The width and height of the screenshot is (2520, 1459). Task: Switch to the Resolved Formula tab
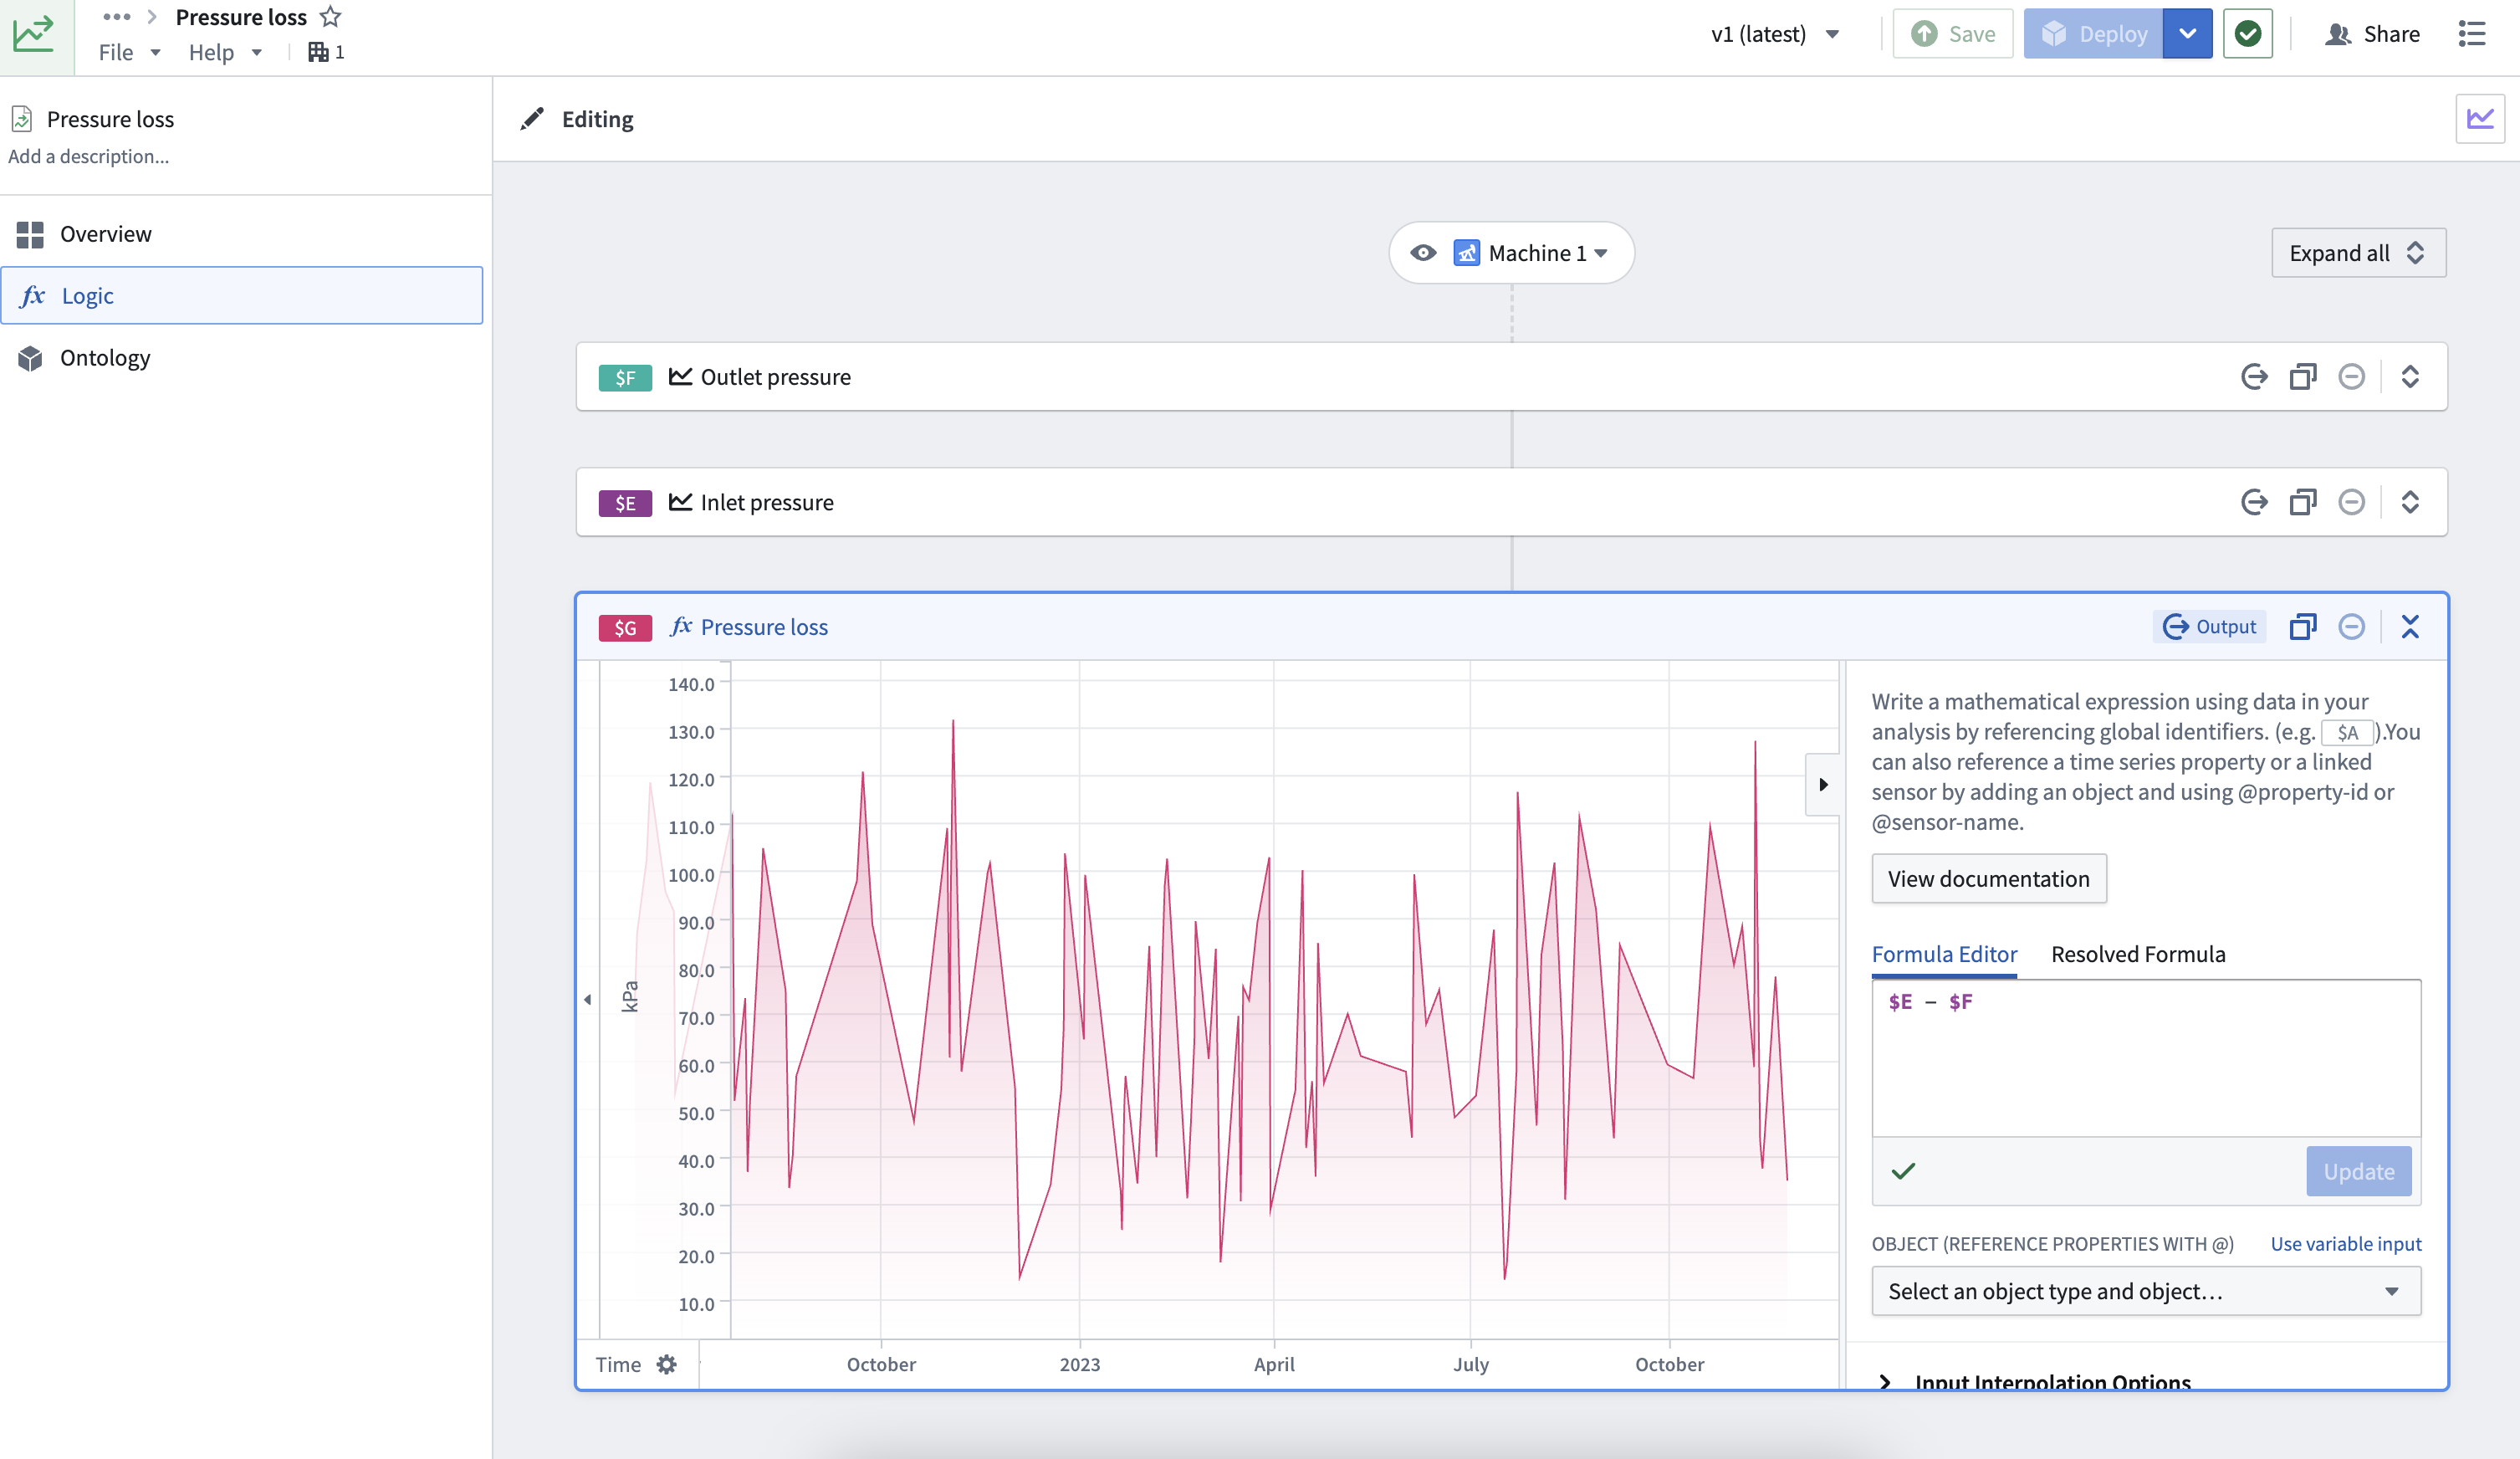(2138, 954)
